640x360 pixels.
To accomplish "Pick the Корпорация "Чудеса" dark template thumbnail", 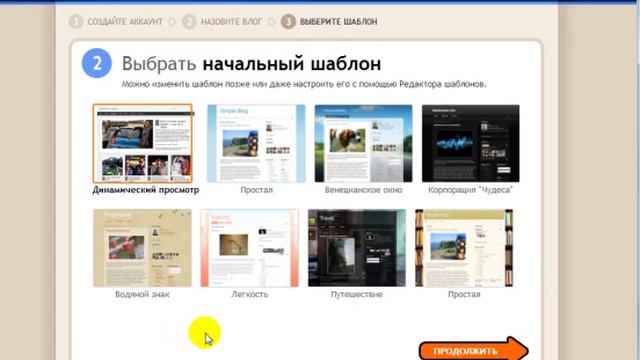I will (471, 143).
